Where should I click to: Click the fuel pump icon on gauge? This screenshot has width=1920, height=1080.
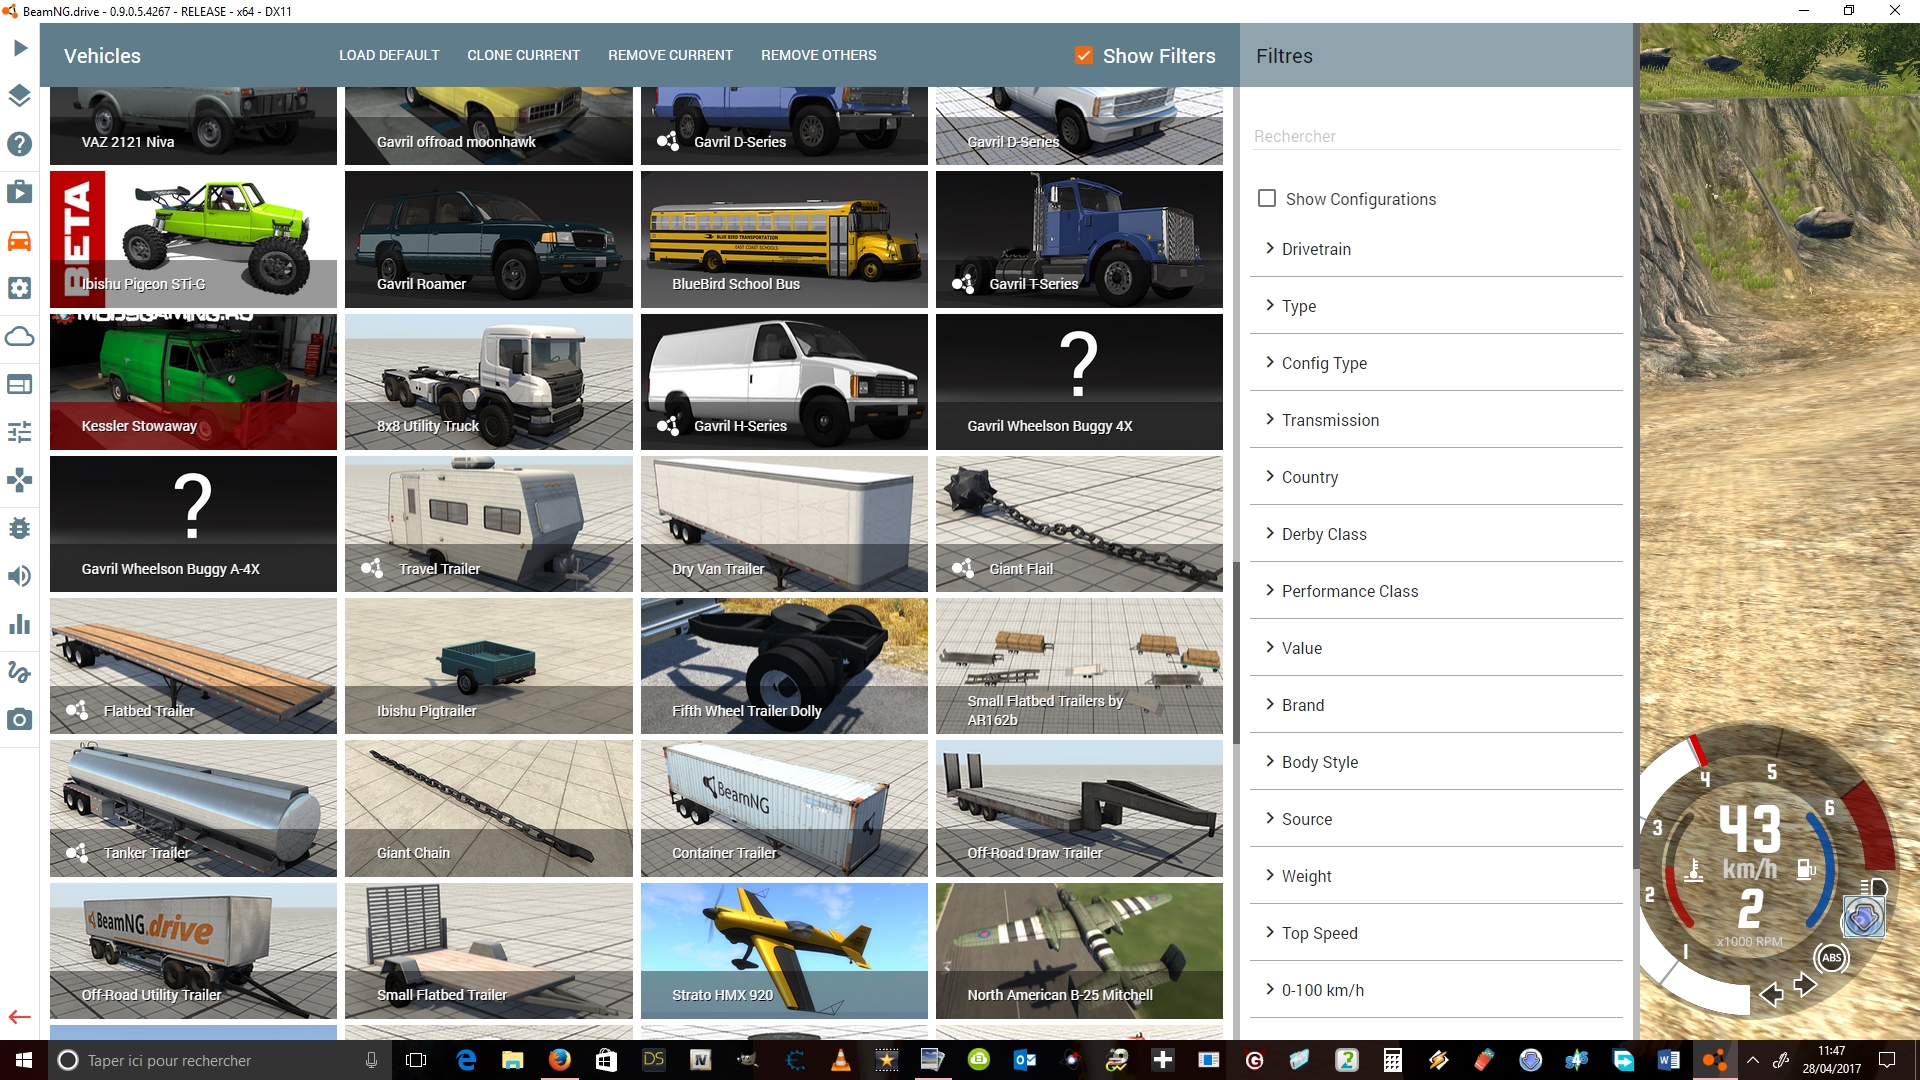click(1806, 869)
